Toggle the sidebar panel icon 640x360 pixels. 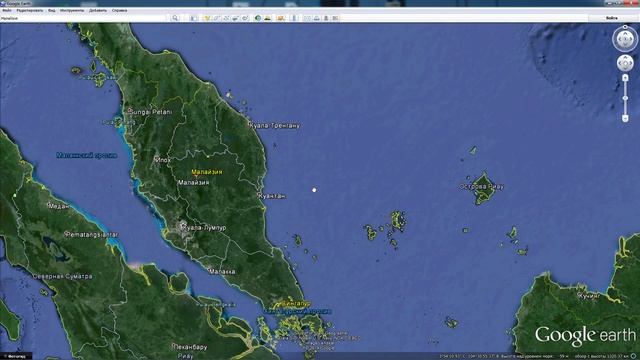[193, 18]
